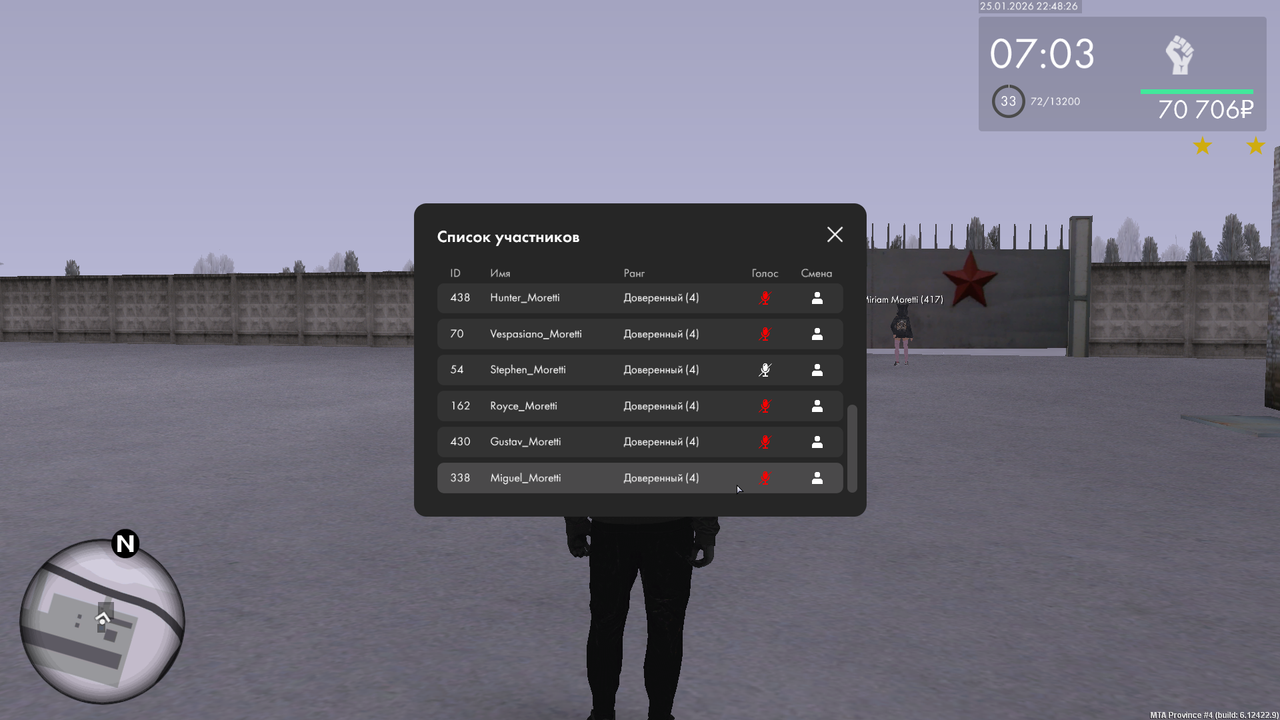This screenshot has width=1280, height=720.
Task: Select the name Vespasiano_Moretti
Action: (x=536, y=334)
